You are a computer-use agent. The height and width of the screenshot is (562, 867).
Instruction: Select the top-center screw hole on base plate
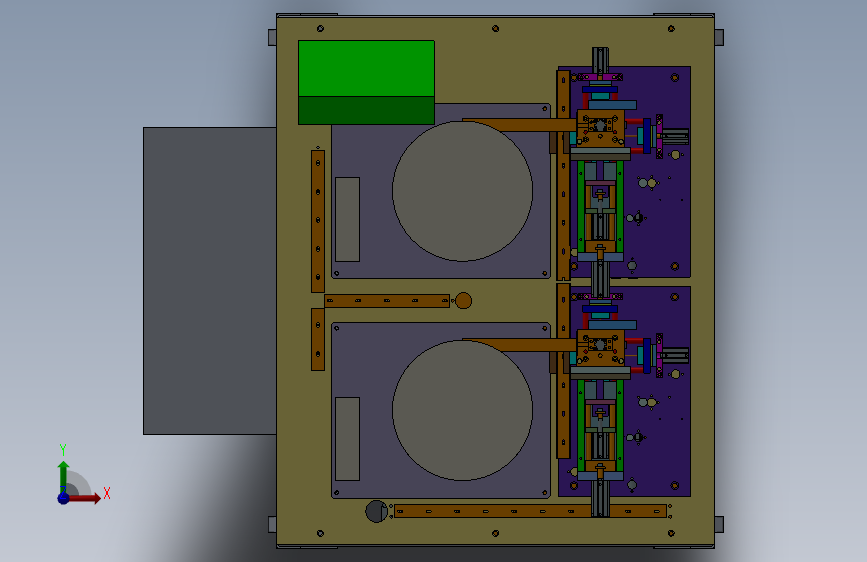(x=495, y=28)
